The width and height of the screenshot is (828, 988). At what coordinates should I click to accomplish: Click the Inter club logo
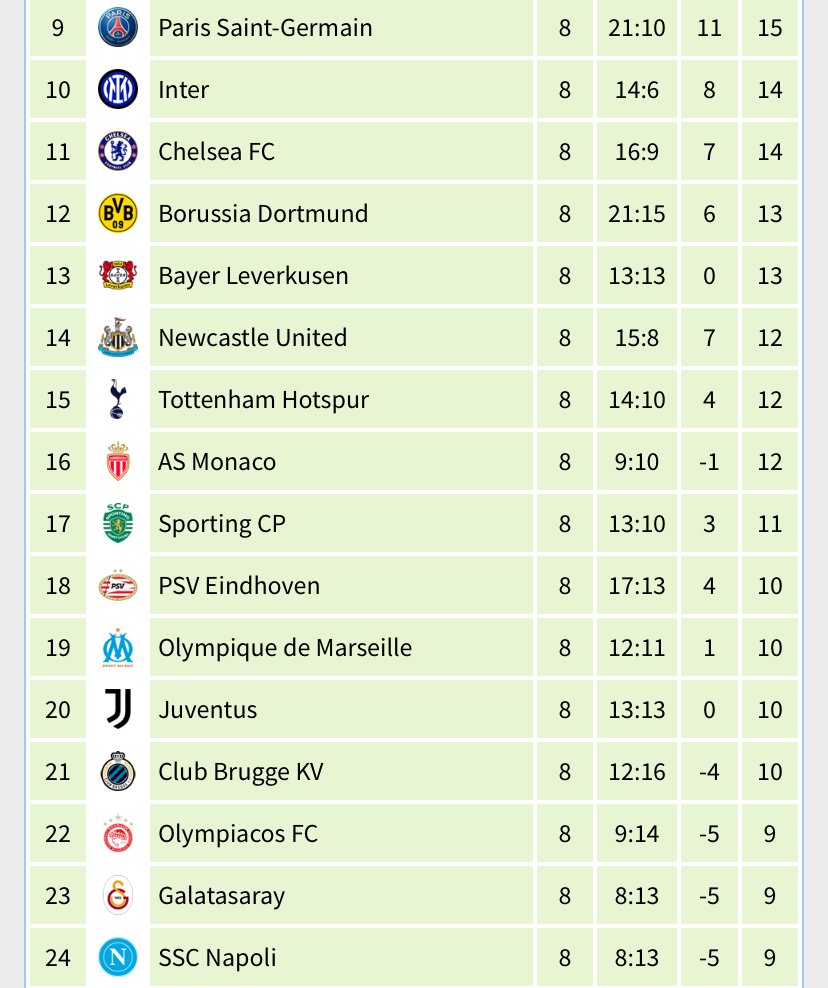click(x=118, y=90)
